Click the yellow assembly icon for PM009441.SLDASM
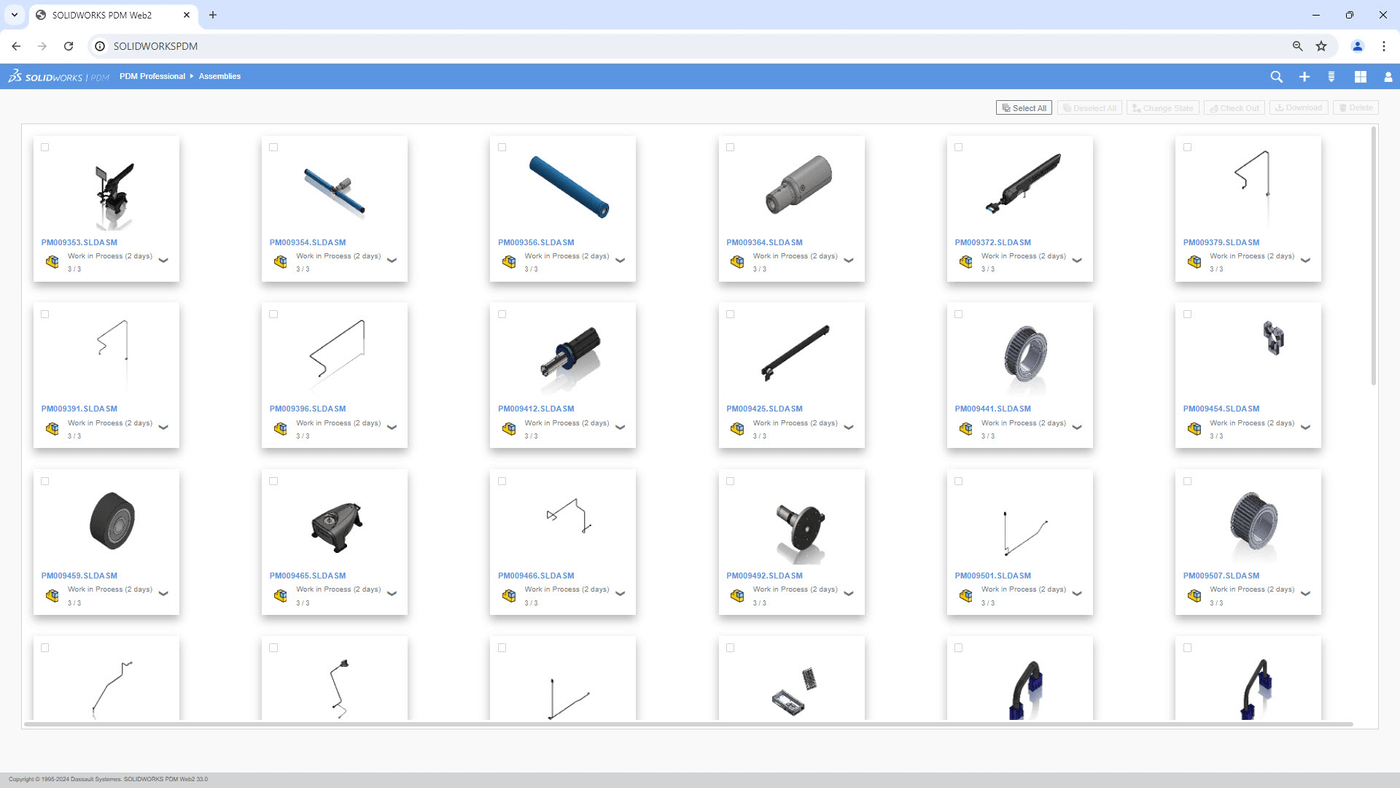The height and width of the screenshot is (788, 1400). [x=966, y=428]
